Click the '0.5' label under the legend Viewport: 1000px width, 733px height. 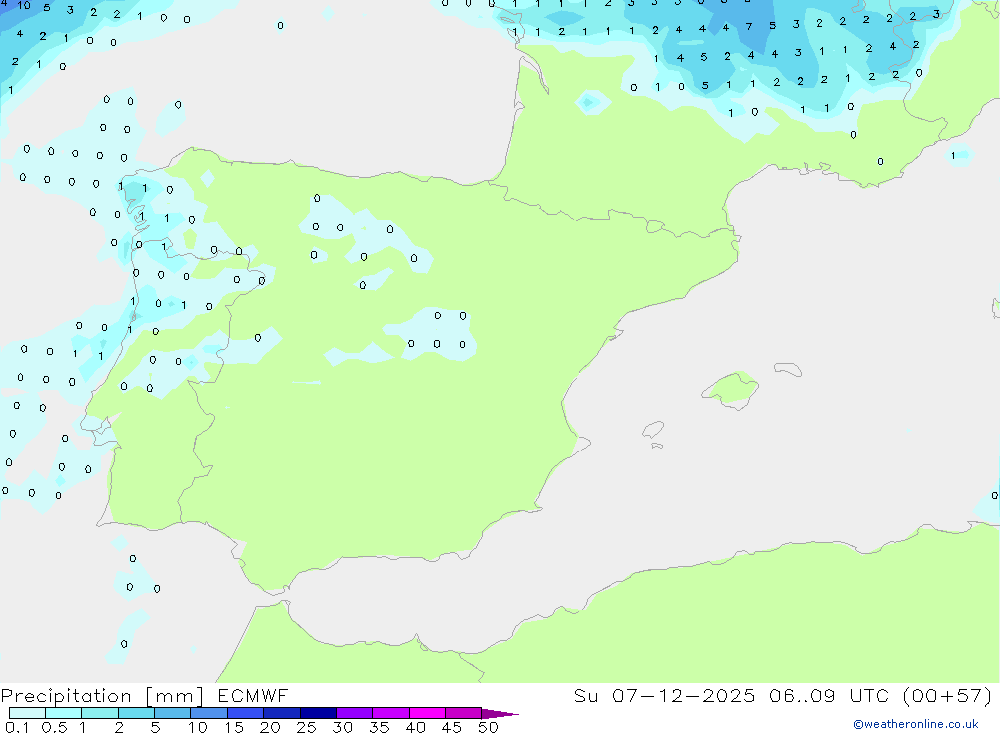[x=54, y=727]
